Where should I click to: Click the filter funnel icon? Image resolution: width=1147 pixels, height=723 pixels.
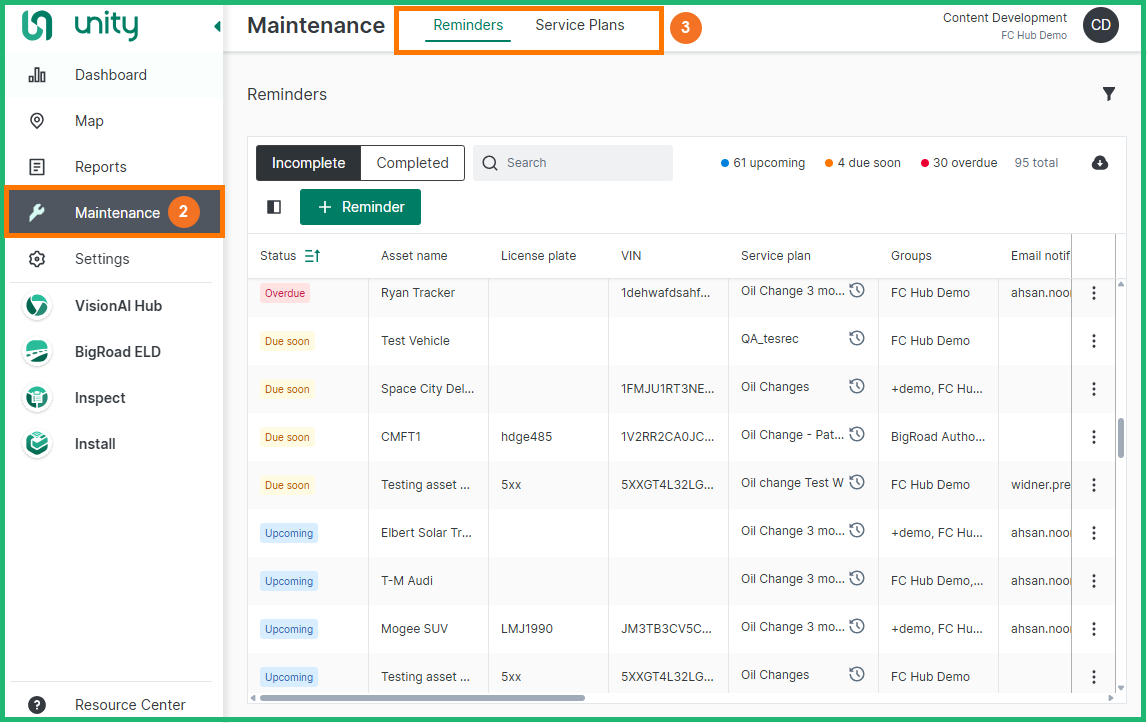[x=1108, y=94]
